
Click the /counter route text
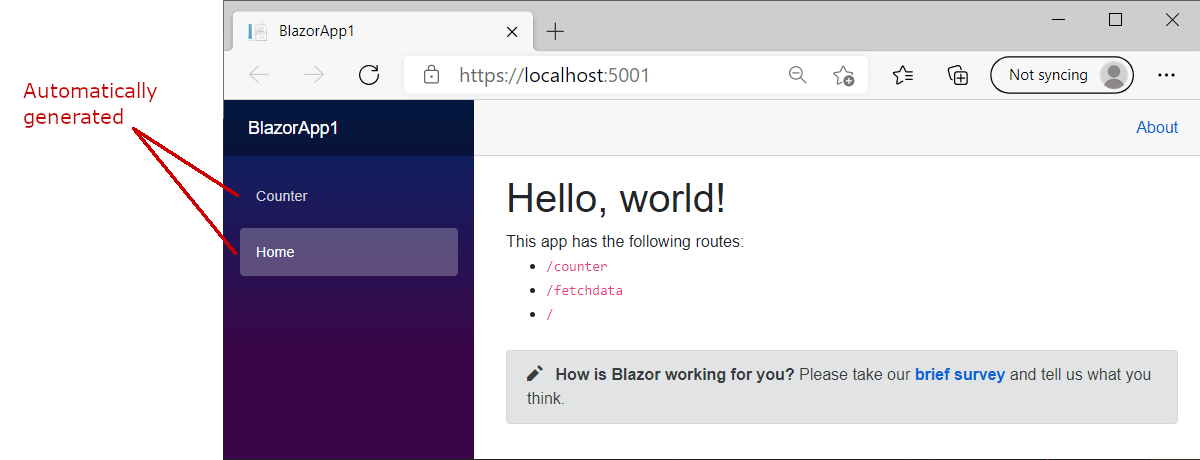[x=577, y=267]
